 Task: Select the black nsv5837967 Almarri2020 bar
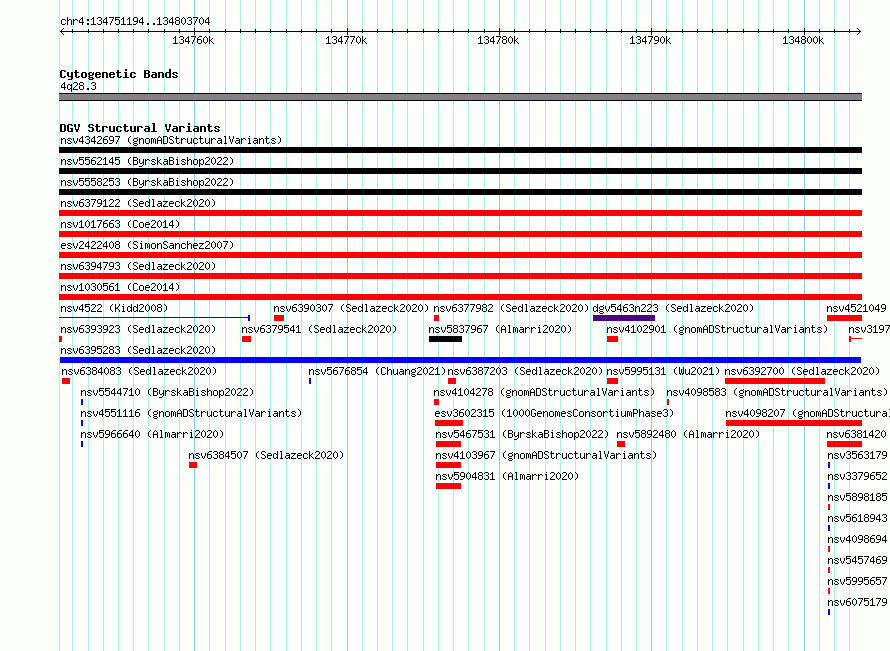click(446, 339)
